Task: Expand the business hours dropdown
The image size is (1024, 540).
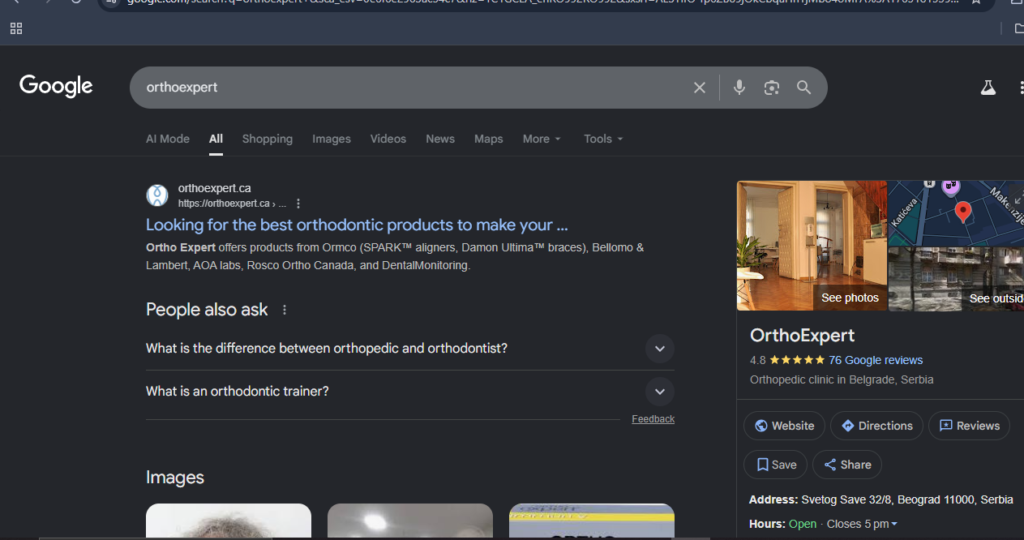Action: coord(894,524)
